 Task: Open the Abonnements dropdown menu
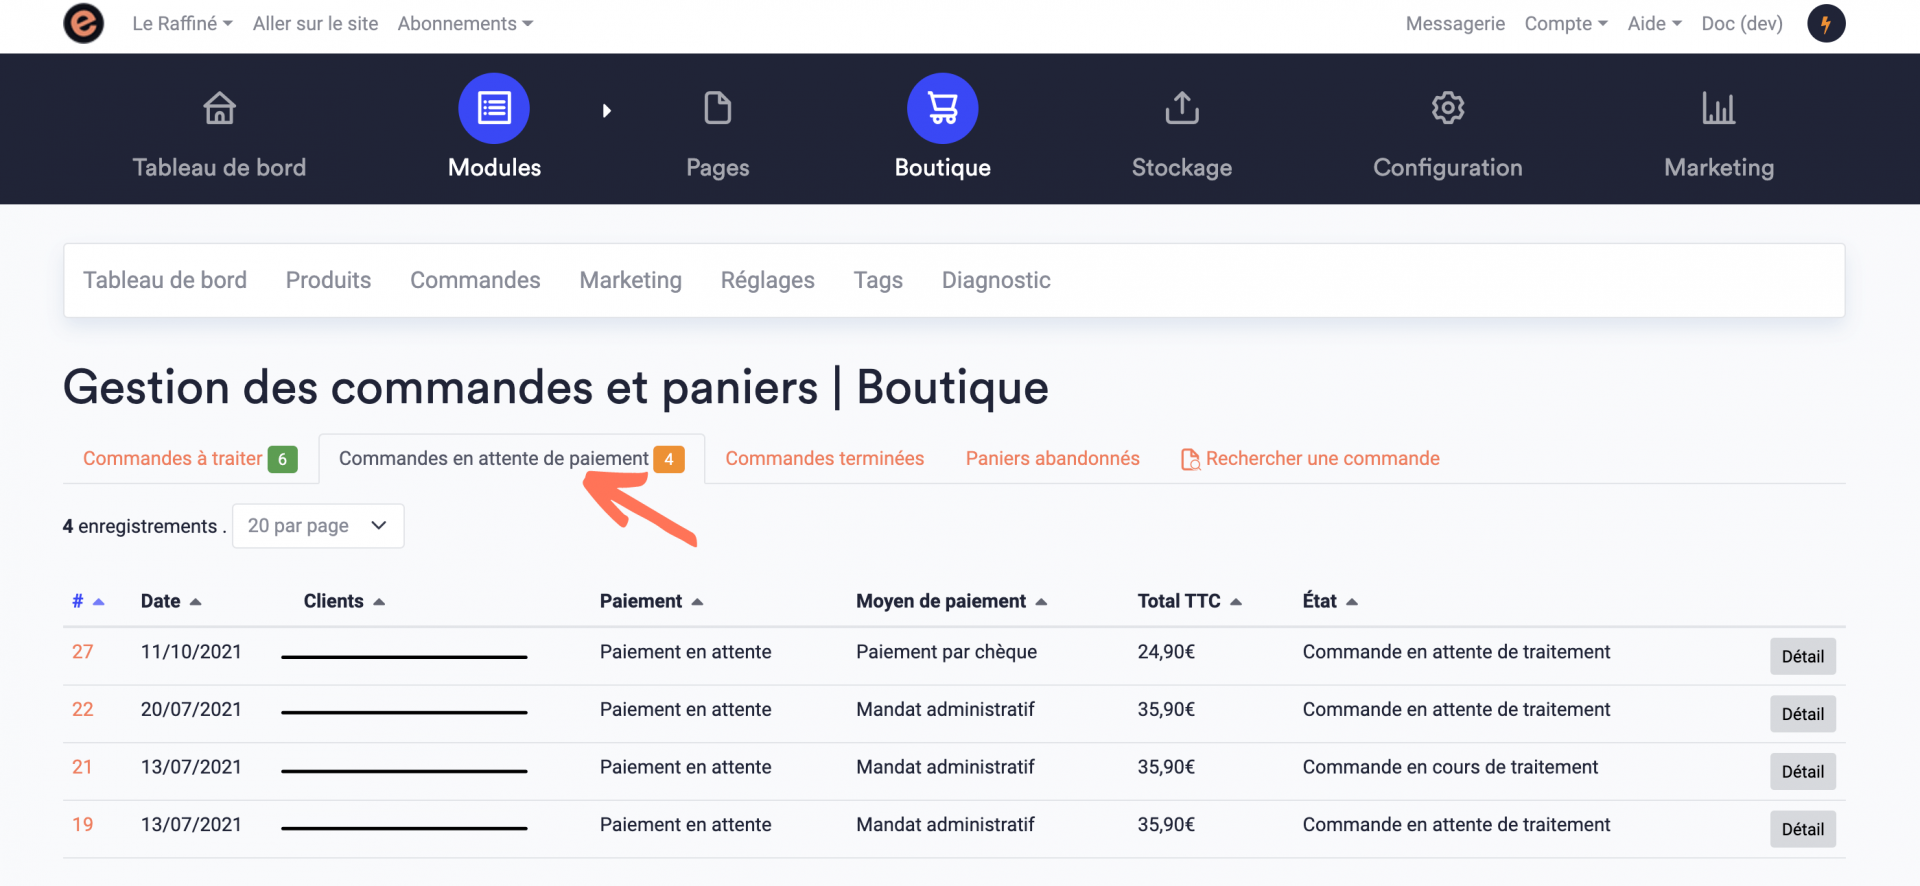(465, 23)
